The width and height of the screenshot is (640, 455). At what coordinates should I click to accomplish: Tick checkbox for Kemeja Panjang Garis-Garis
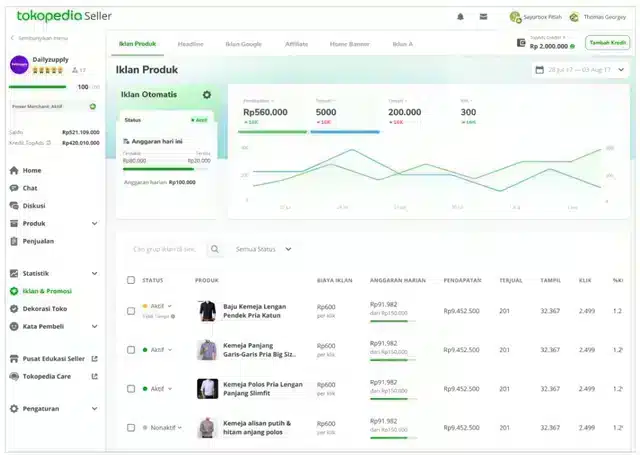pyautogui.click(x=131, y=350)
